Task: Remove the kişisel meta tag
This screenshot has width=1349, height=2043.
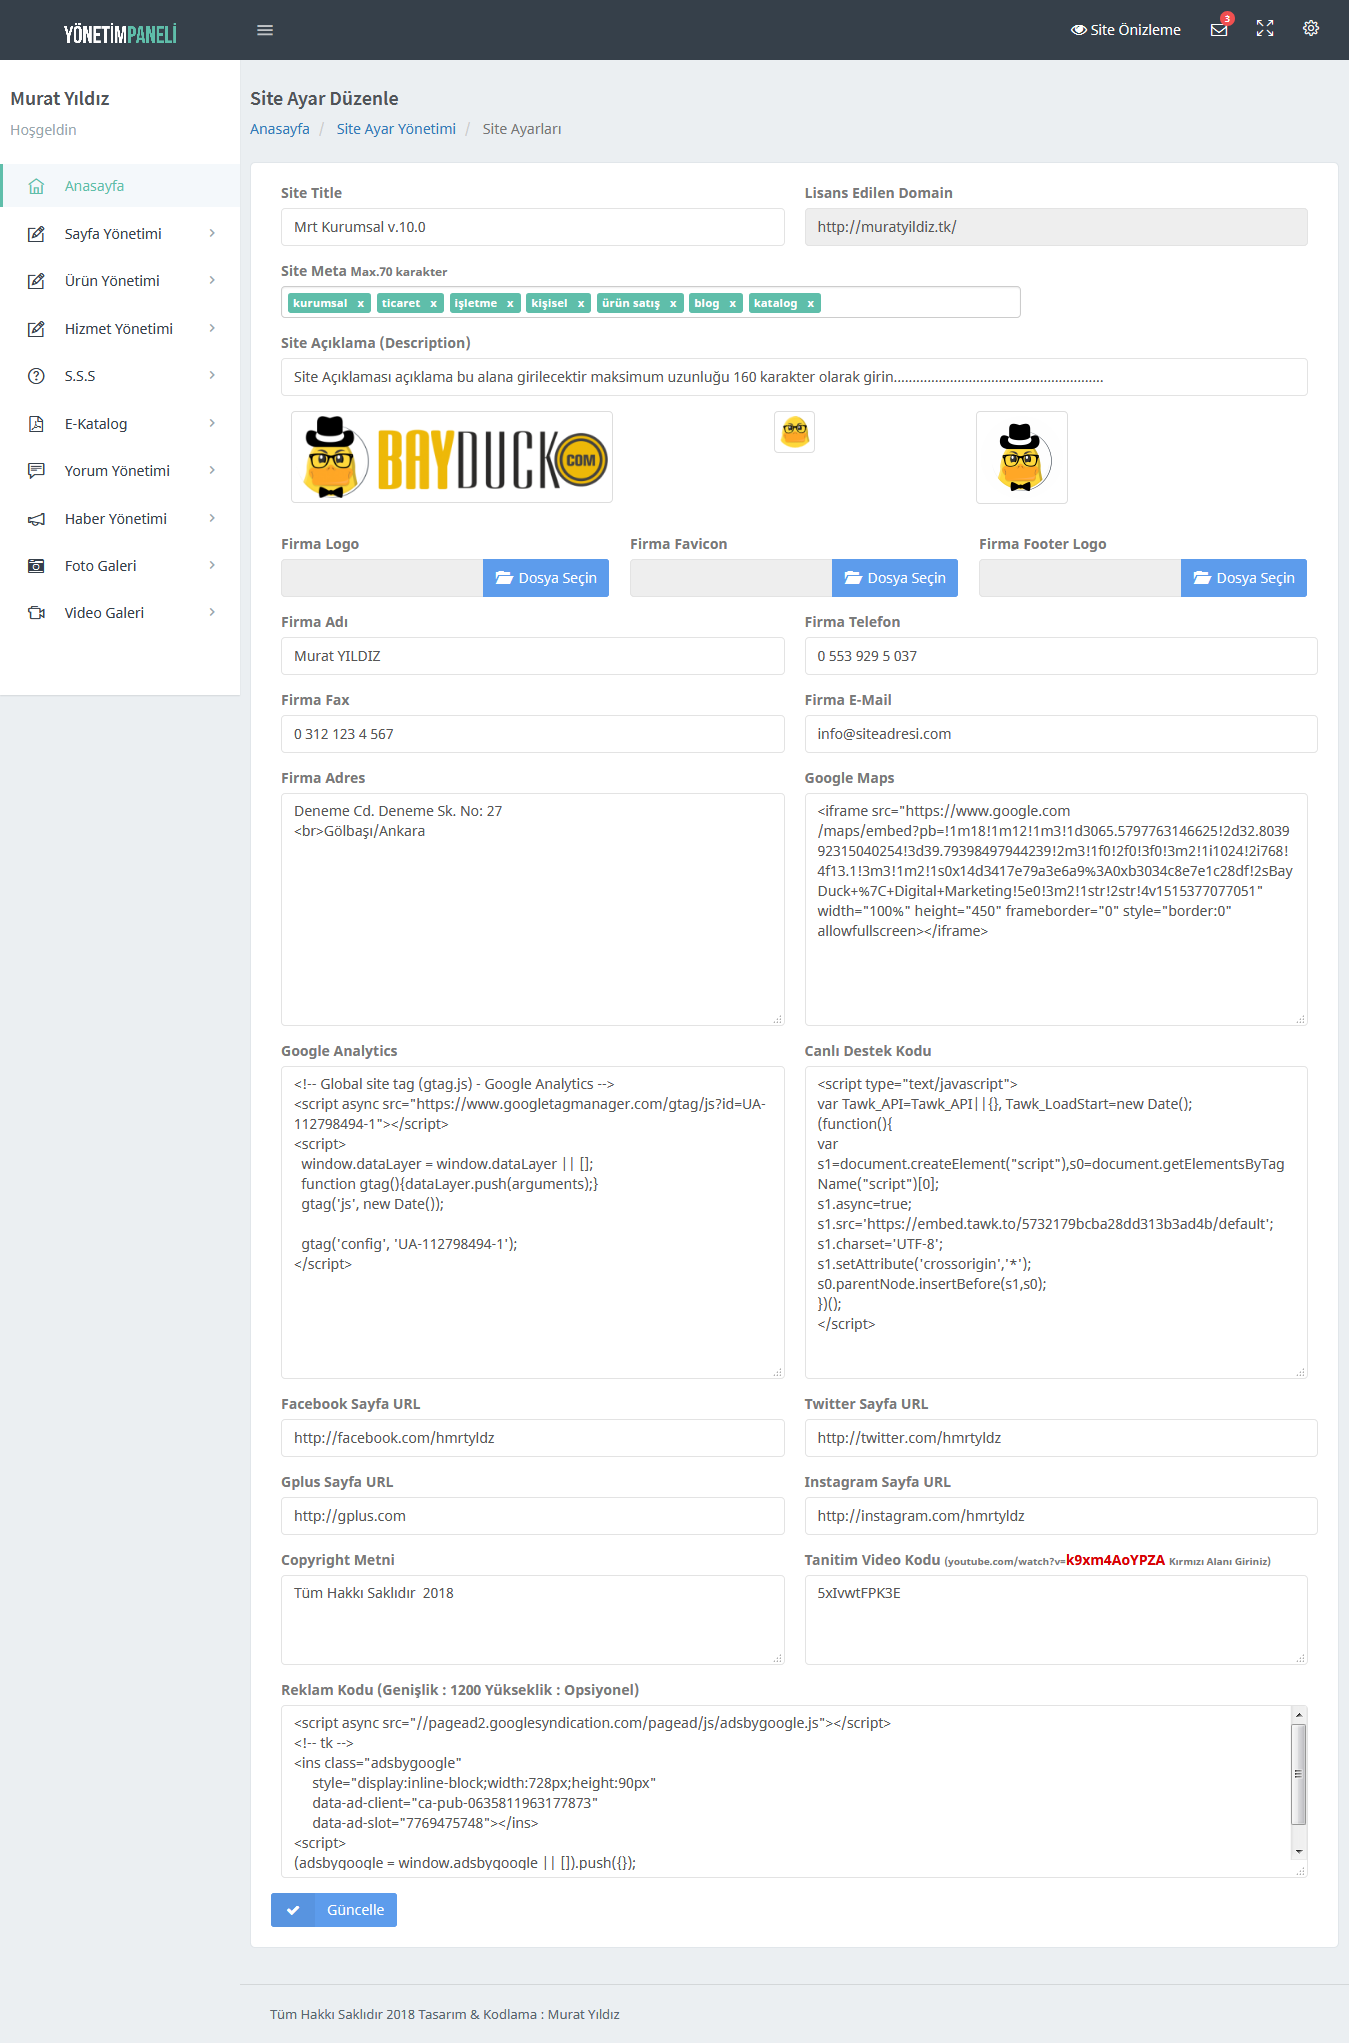Action: click(581, 303)
